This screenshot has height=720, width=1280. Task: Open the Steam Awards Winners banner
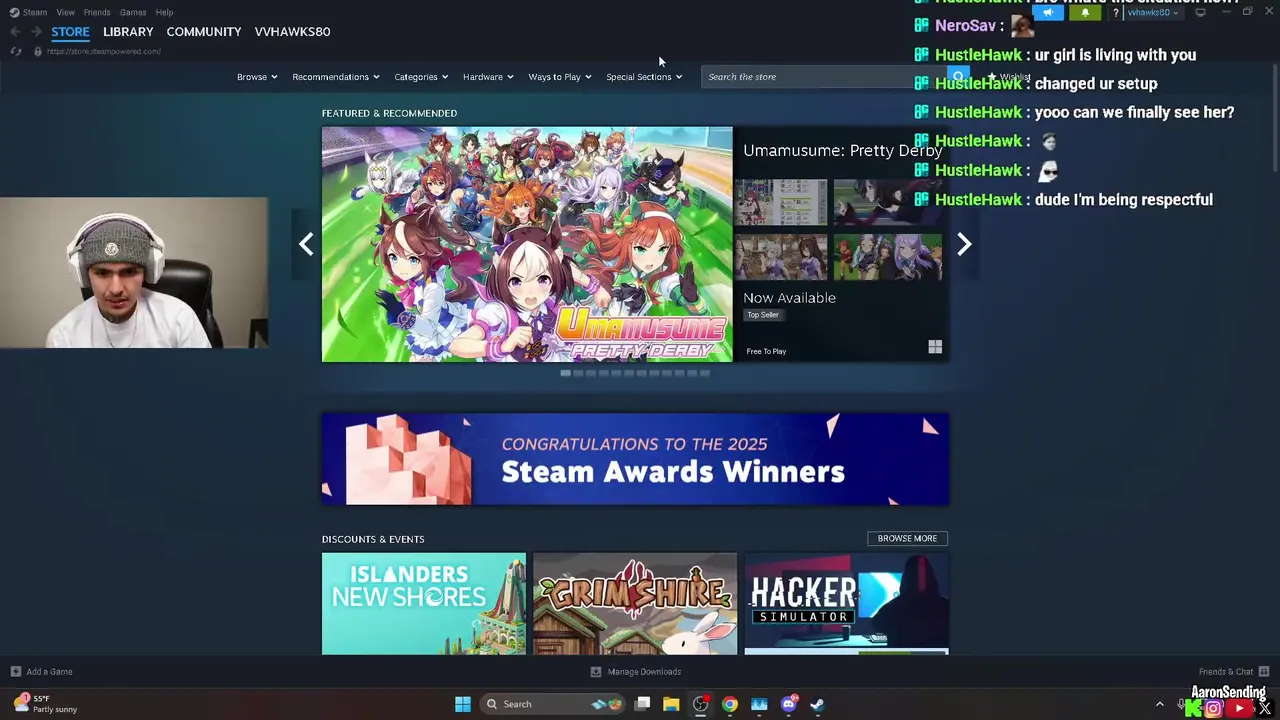click(x=635, y=459)
